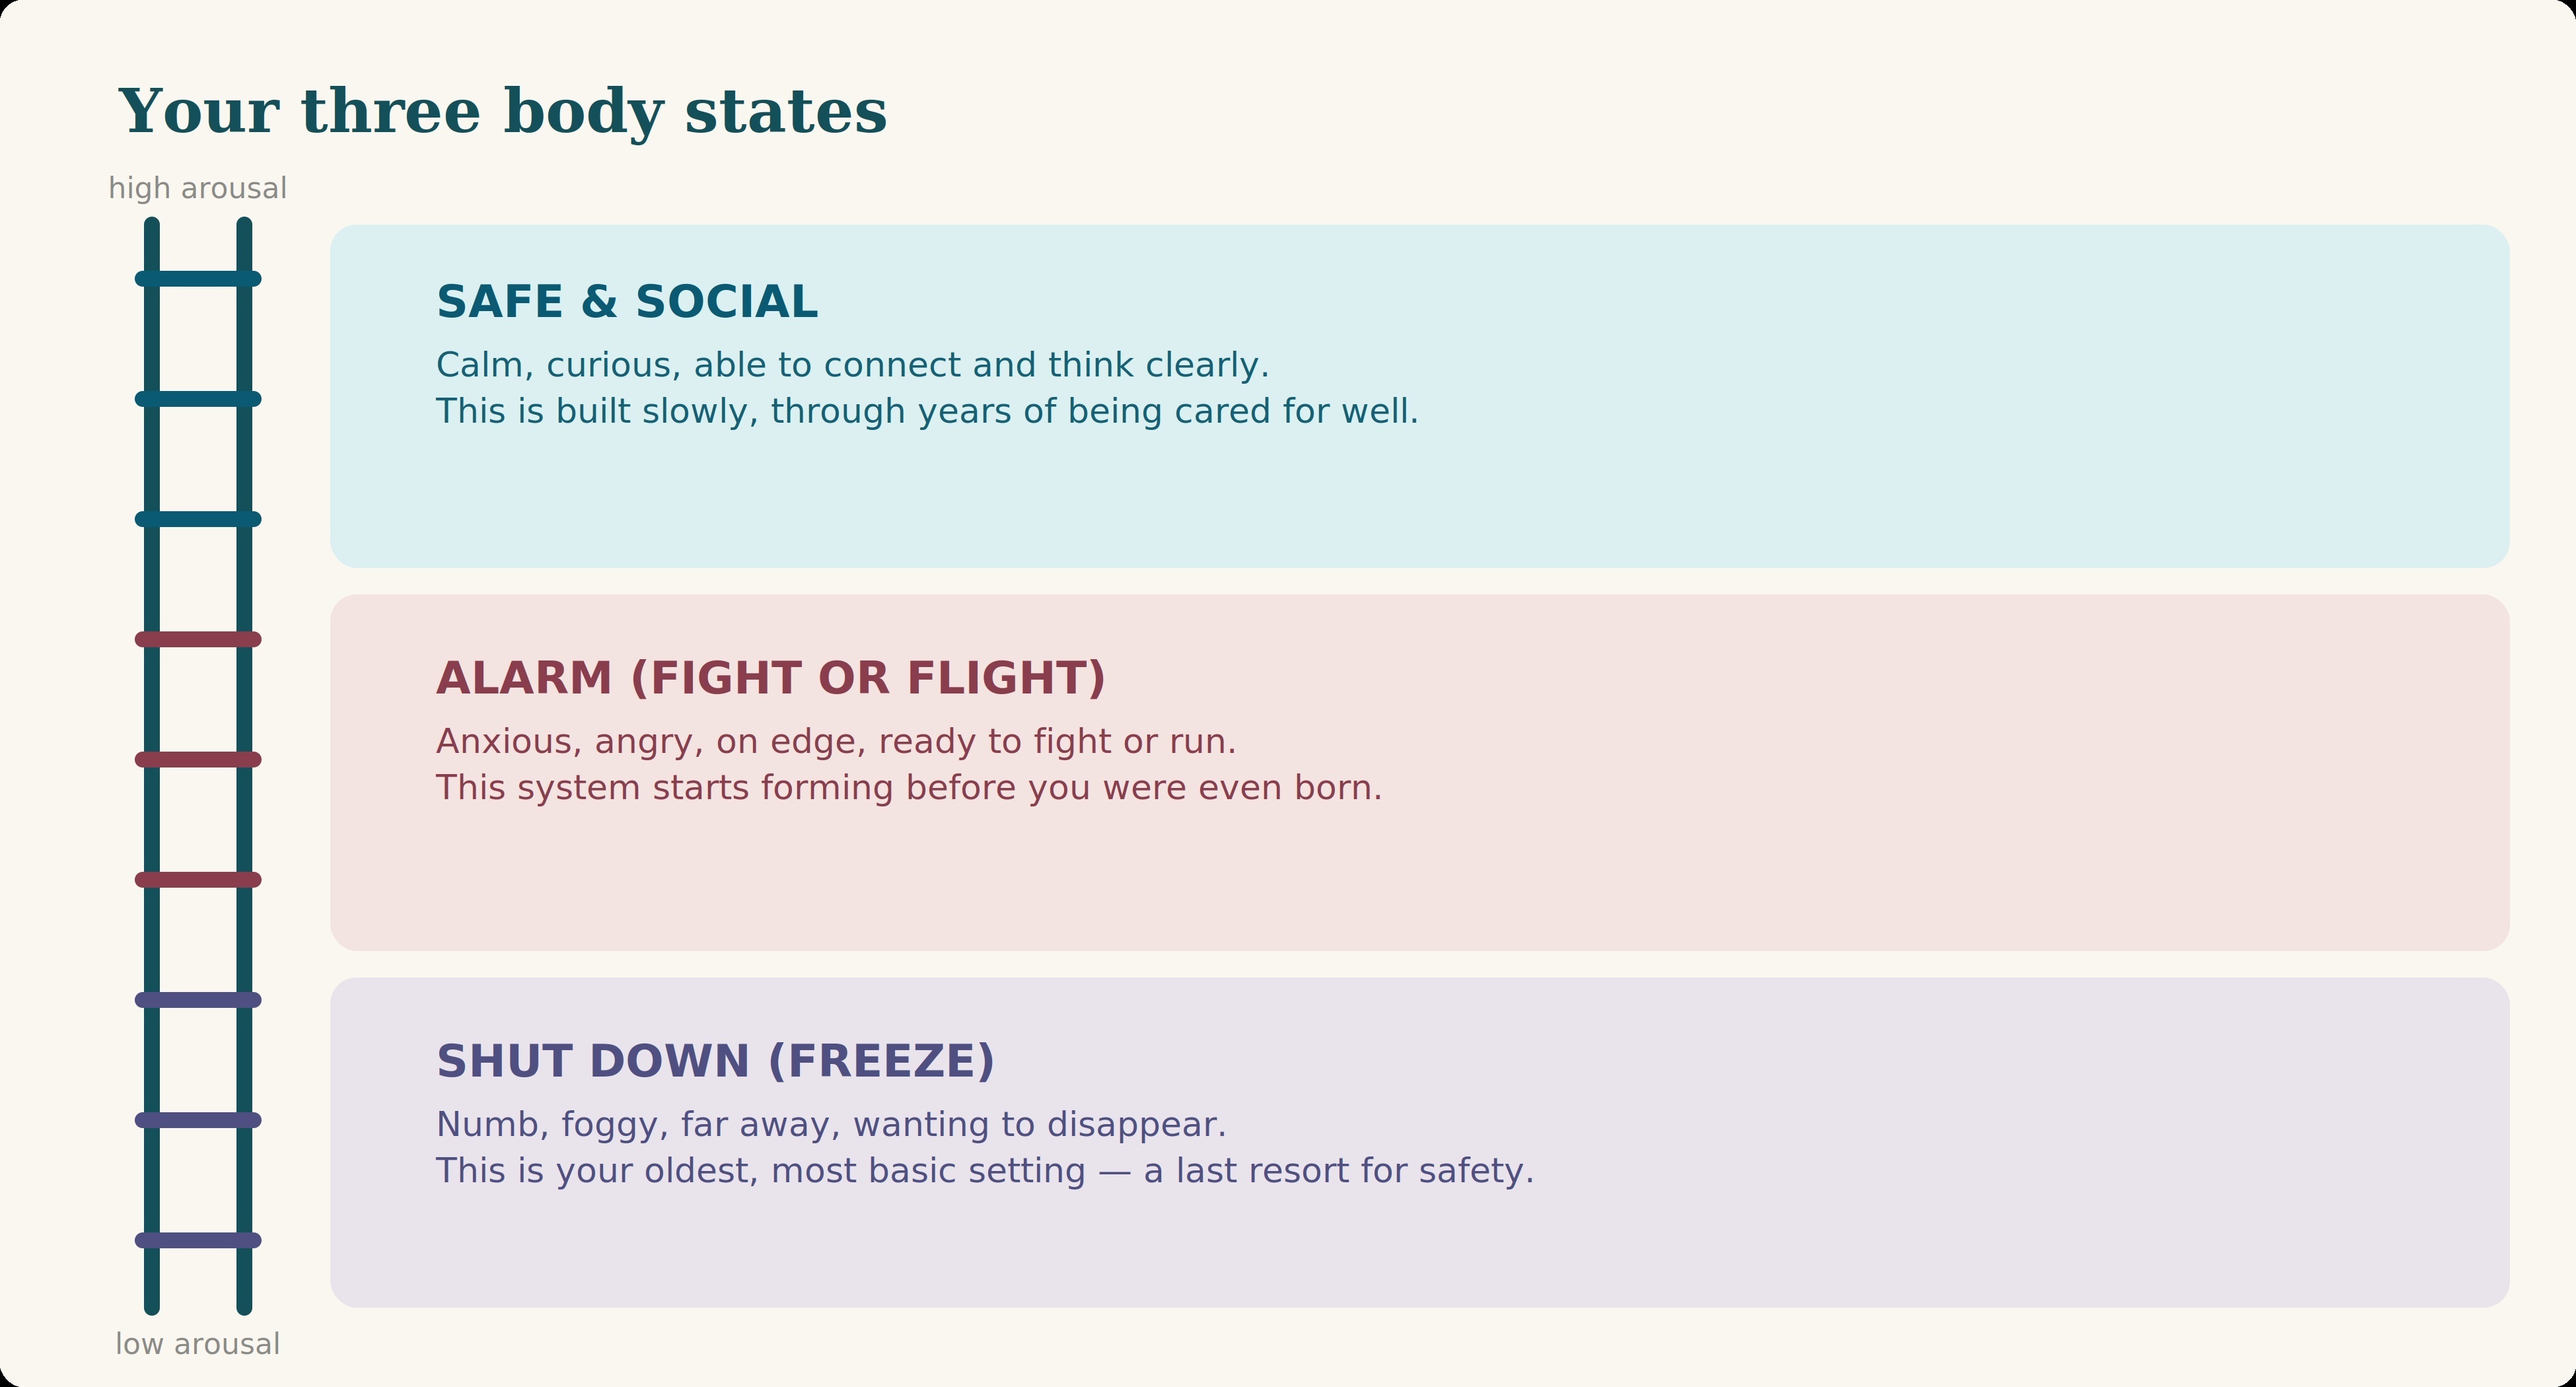
Task: Click the second teal ladder rung
Action: (198, 399)
